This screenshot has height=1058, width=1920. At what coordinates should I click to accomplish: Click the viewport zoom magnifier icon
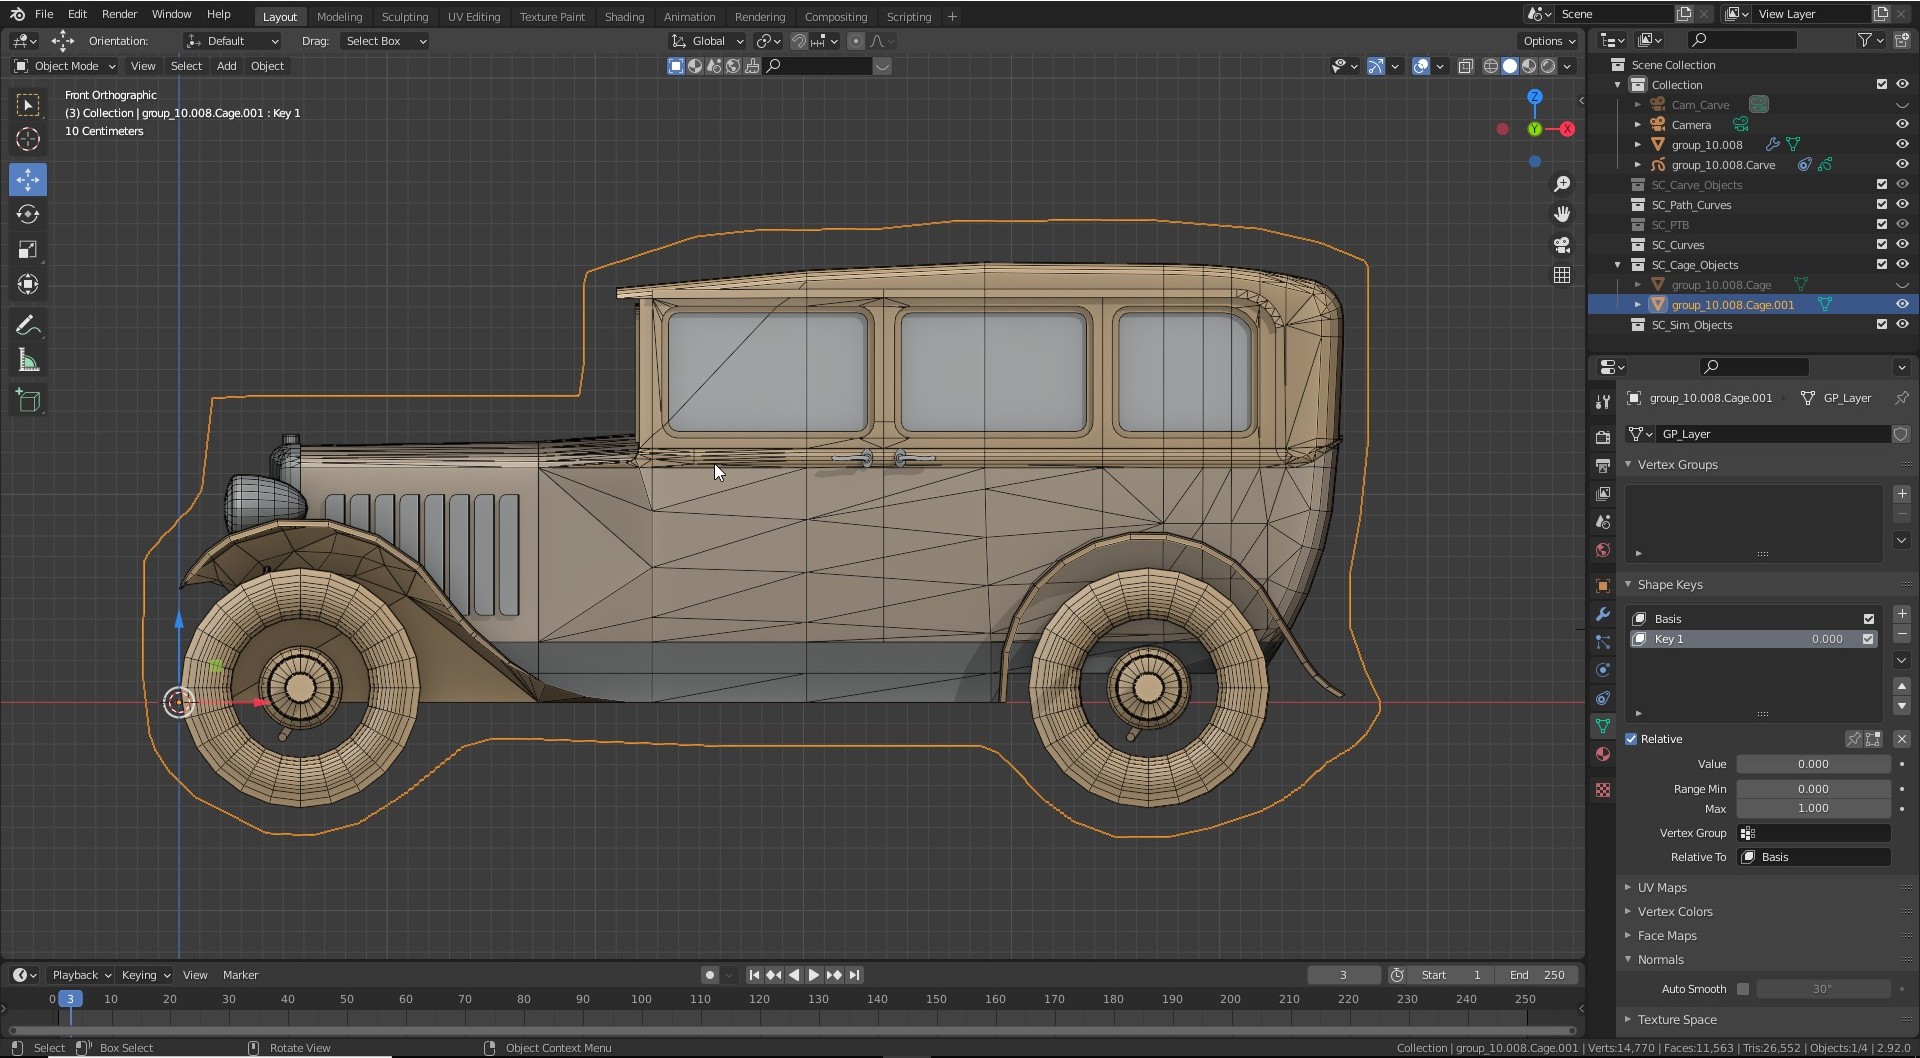[1562, 184]
